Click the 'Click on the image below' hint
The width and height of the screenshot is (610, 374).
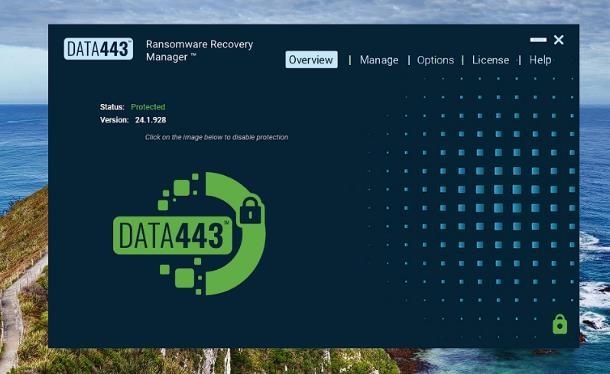point(216,137)
